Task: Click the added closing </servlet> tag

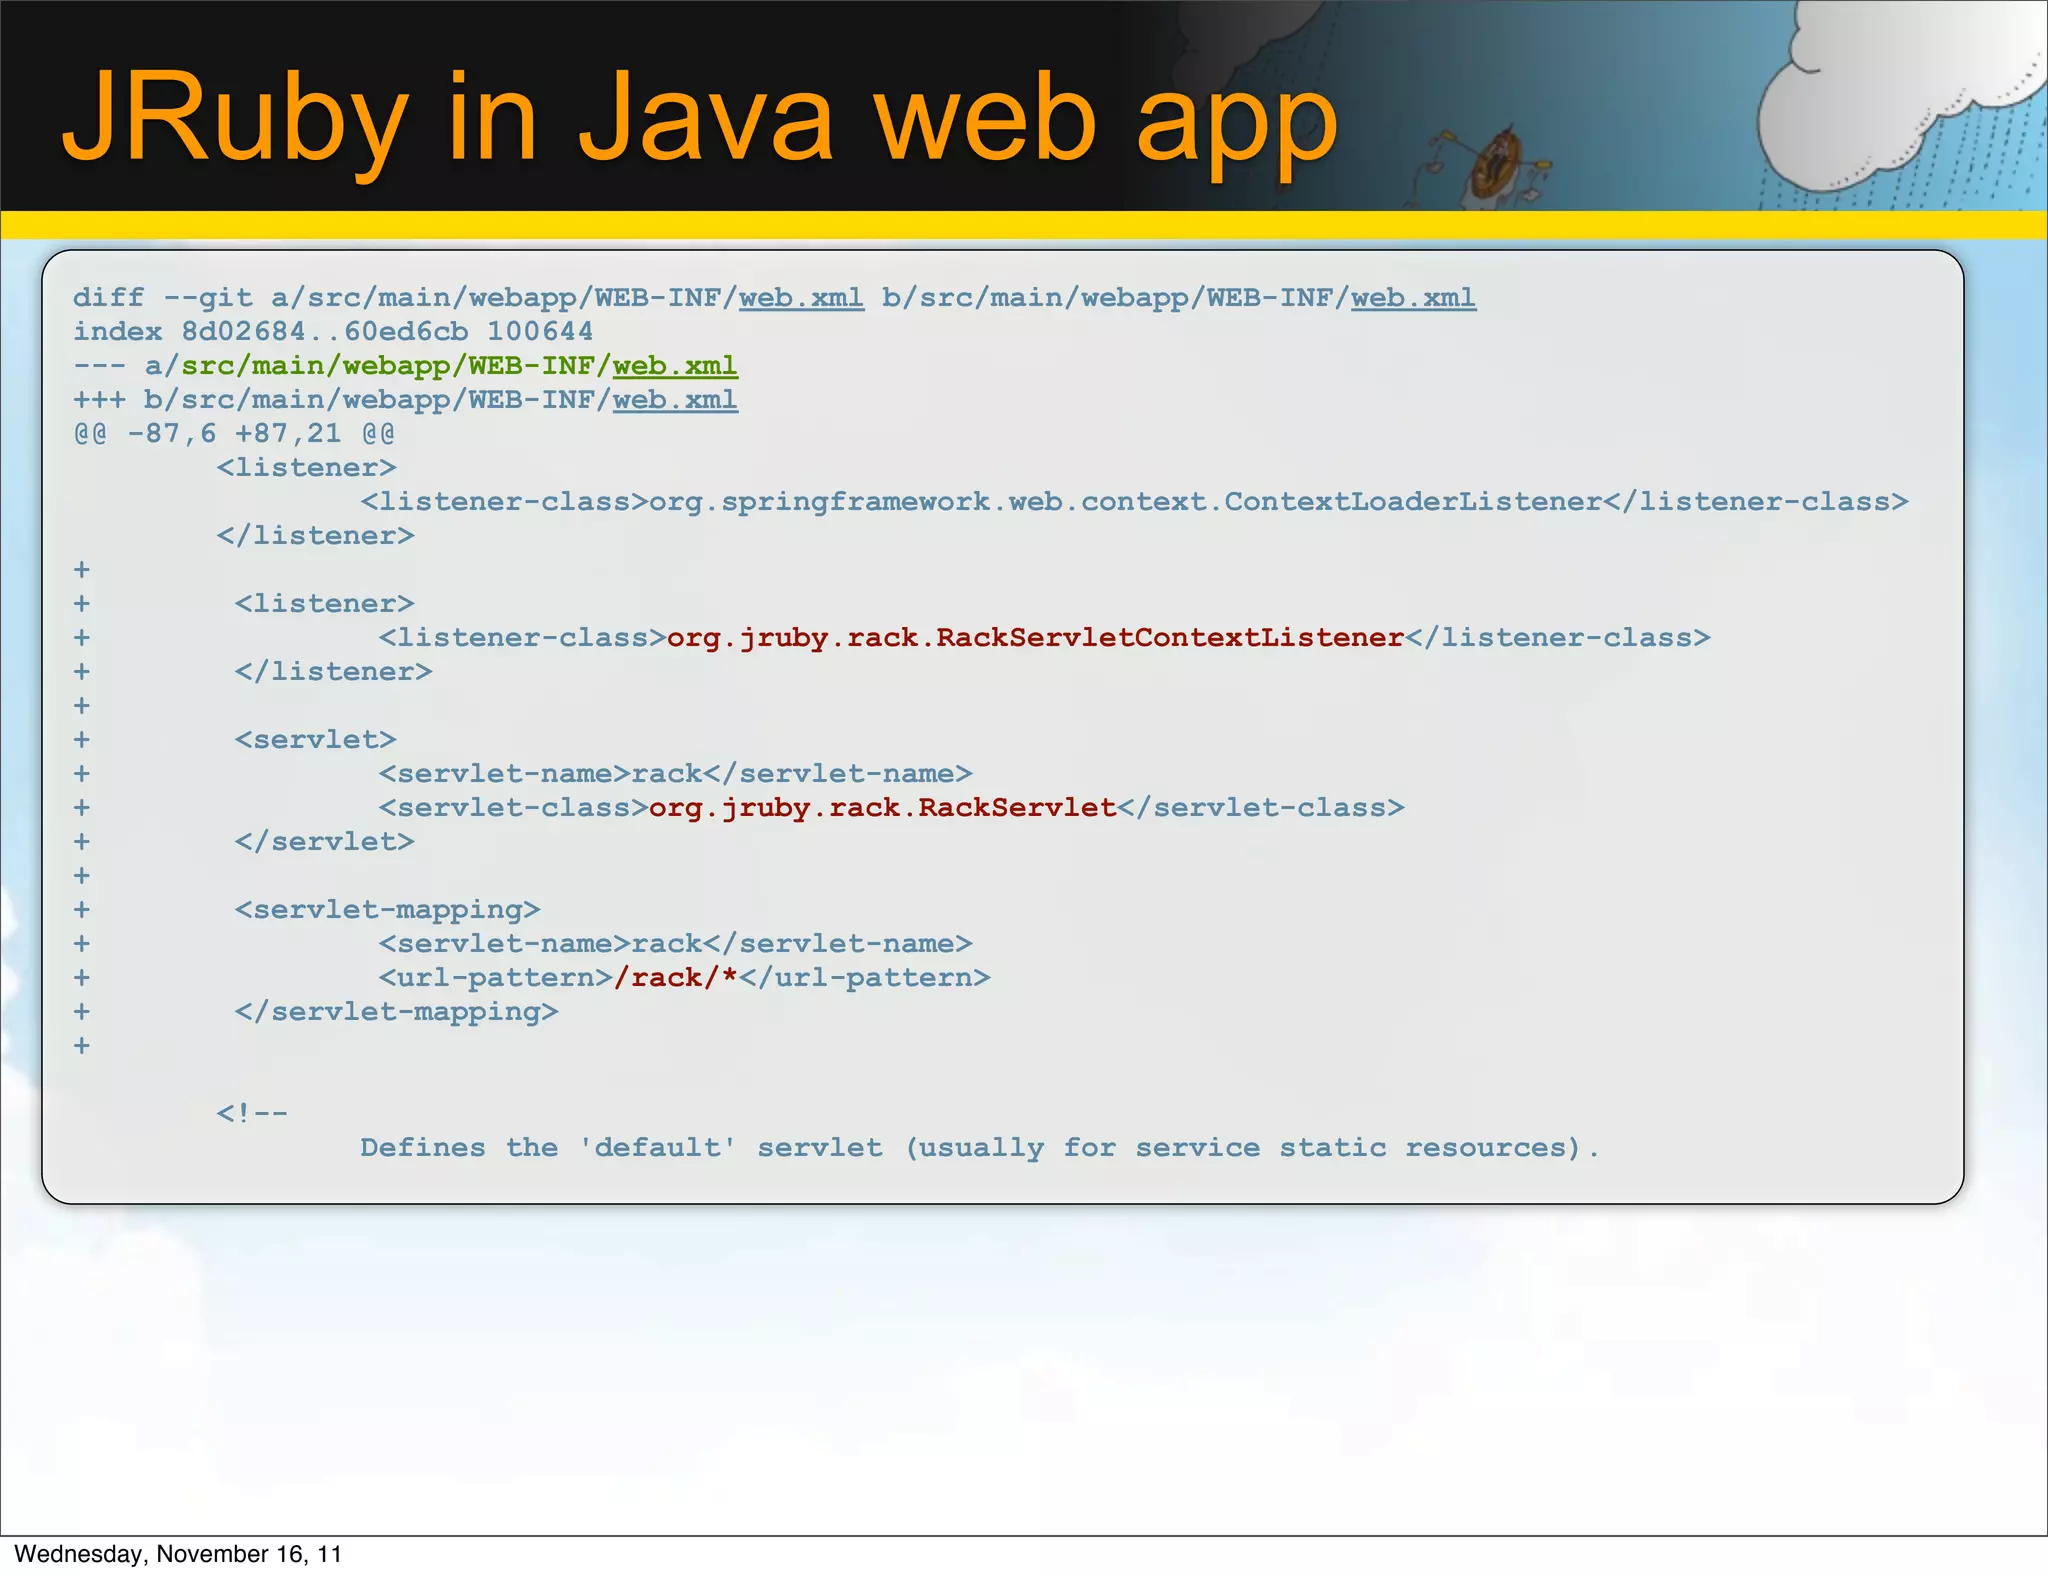Action: tap(324, 842)
